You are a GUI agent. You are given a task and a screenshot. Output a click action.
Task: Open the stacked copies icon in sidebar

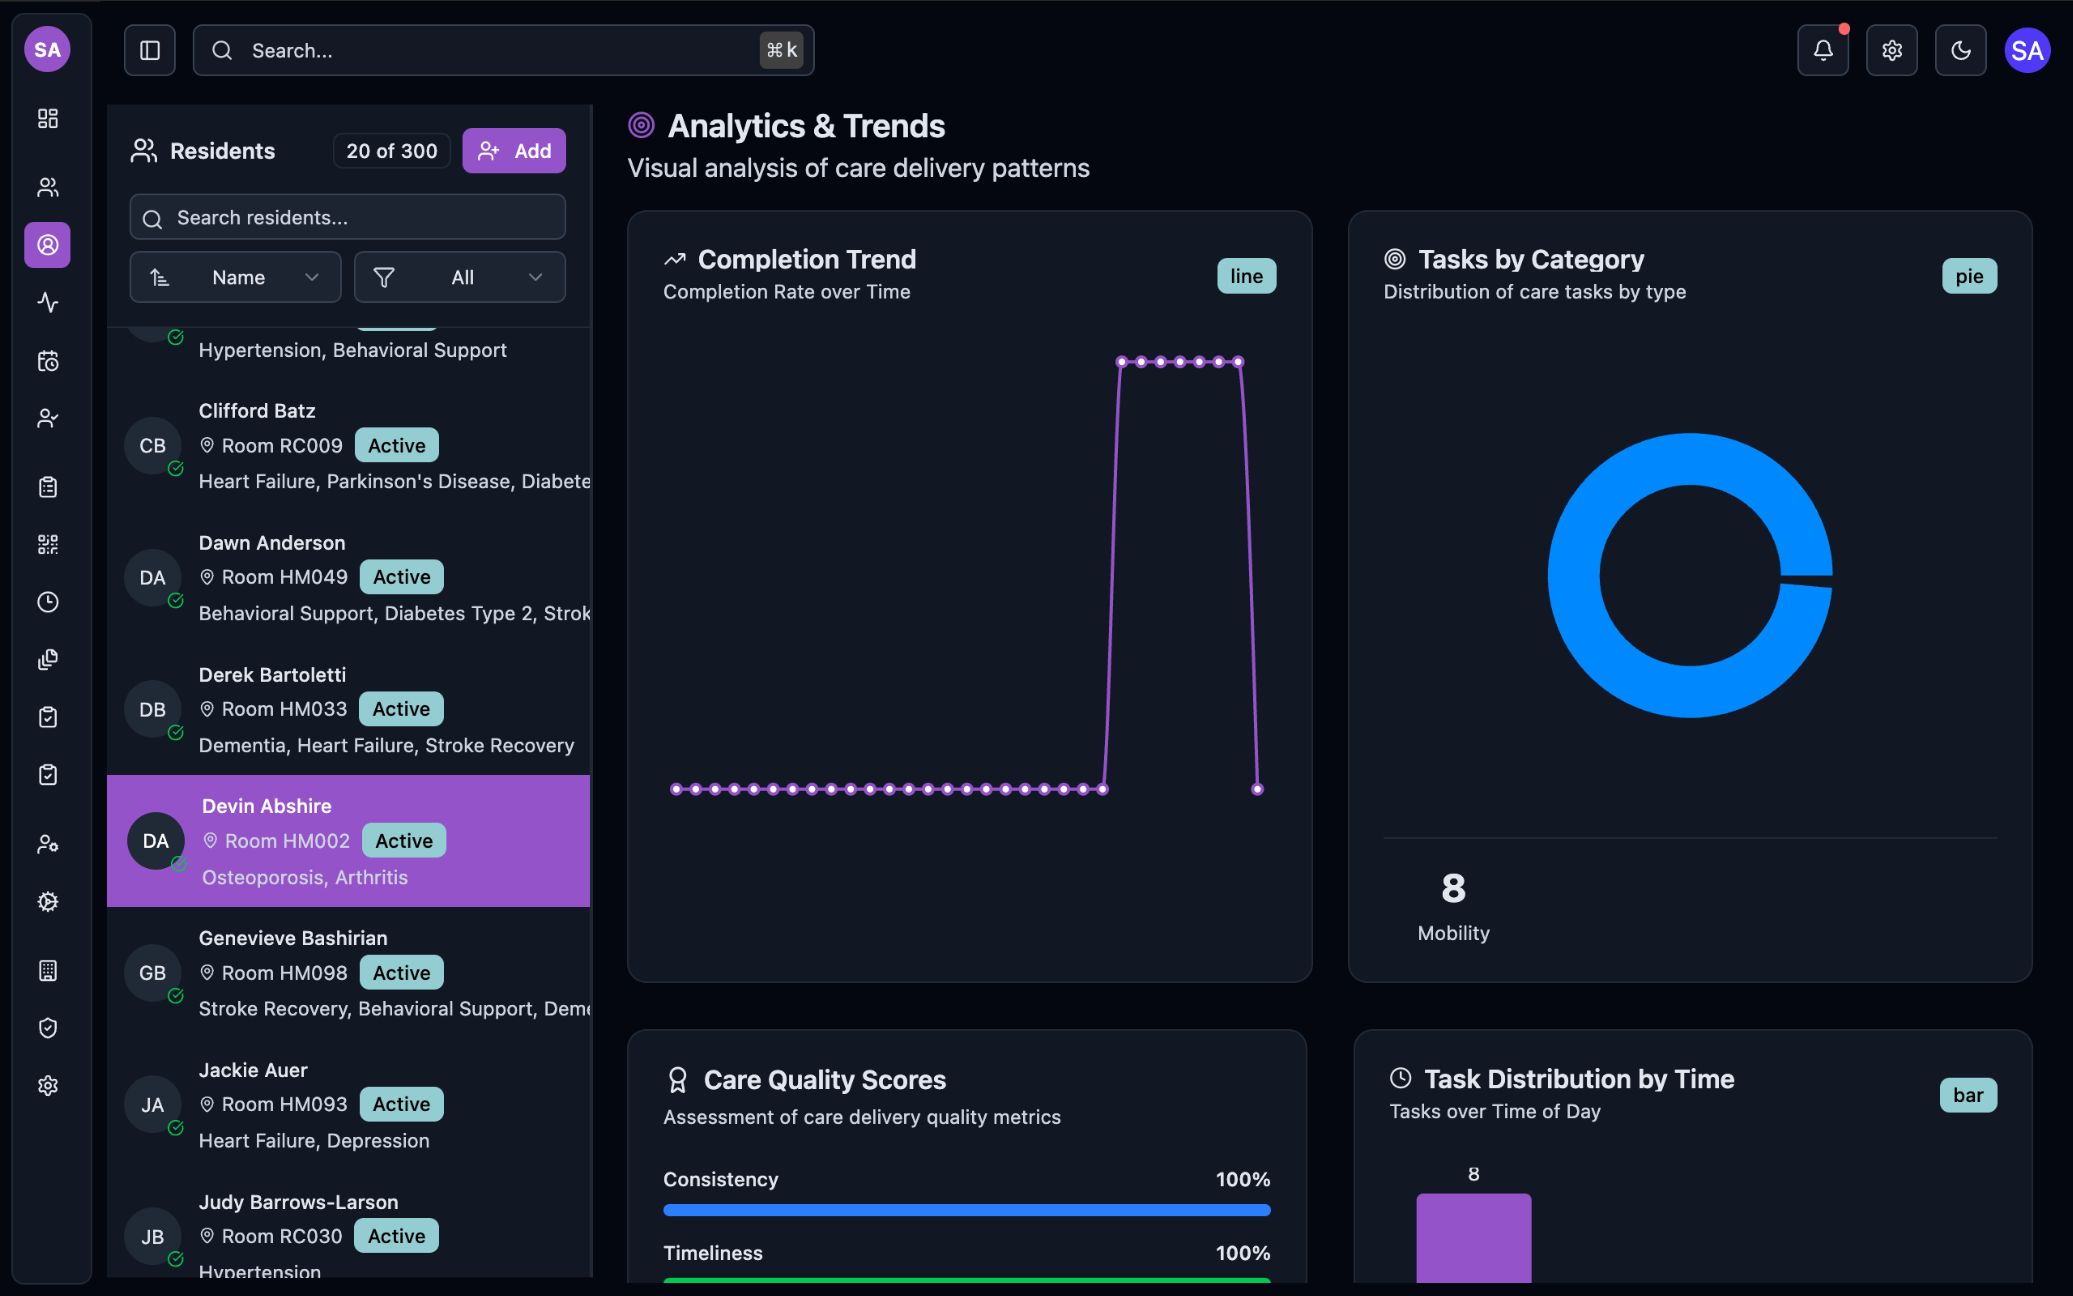(x=47, y=660)
